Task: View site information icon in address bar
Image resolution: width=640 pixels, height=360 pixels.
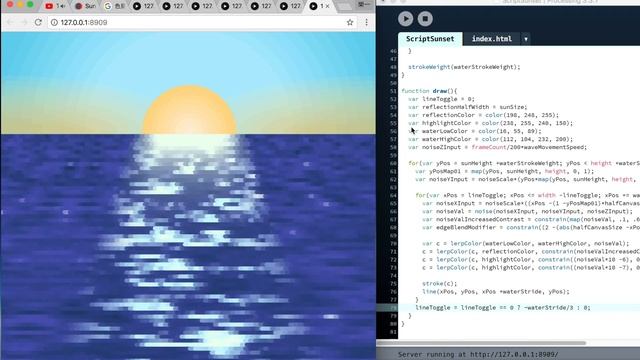Action: point(54,22)
